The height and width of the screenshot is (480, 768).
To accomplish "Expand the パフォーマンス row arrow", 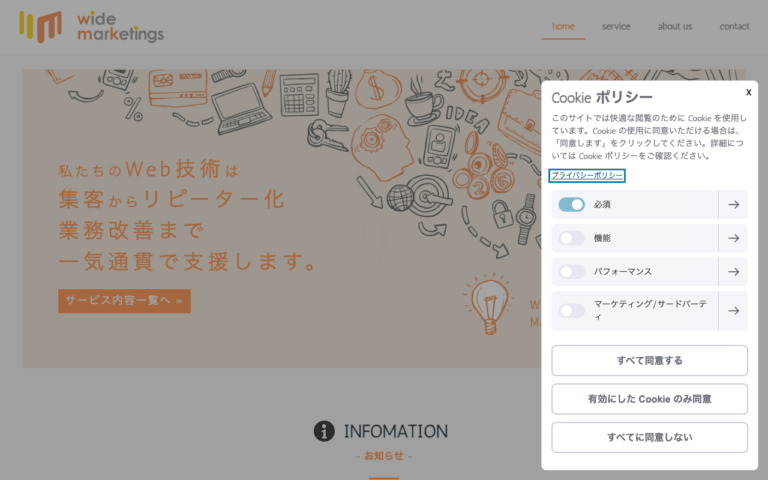I will (x=733, y=271).
